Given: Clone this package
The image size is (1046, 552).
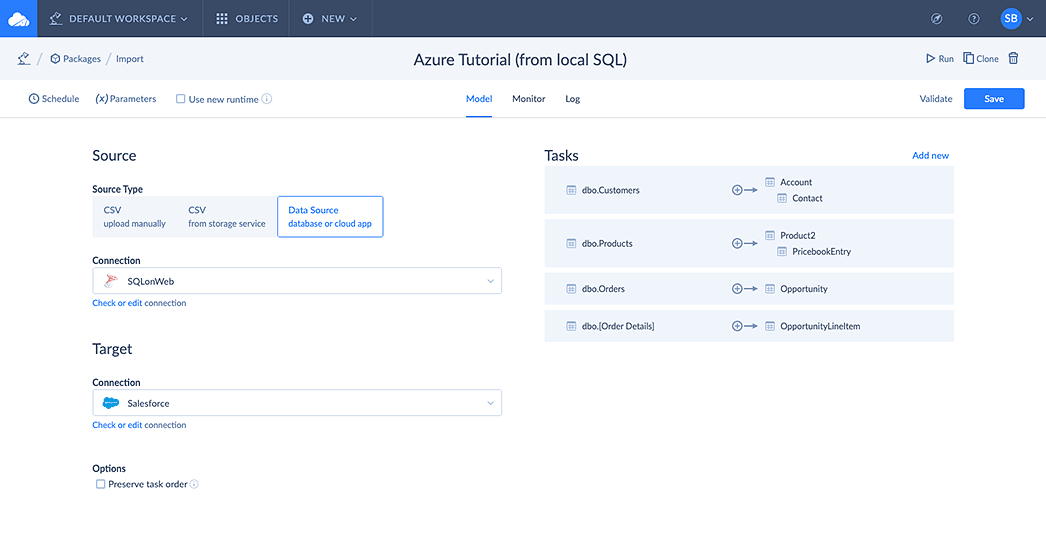Looking at the screenshot, I should pyautogui.click(x=981, y=59).
